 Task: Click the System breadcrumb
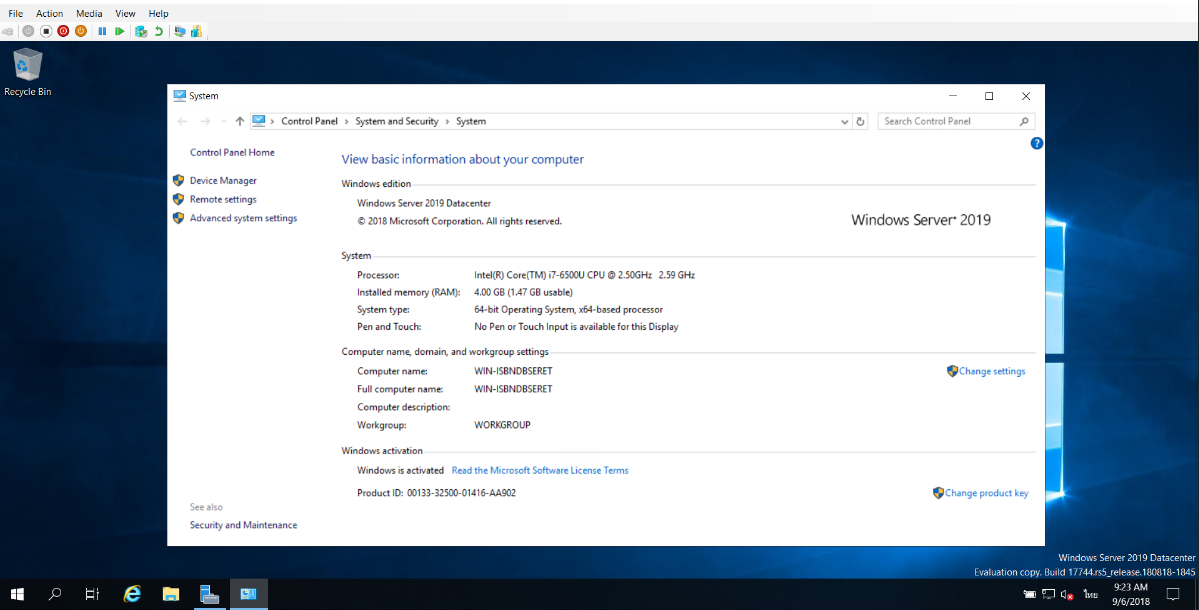pos(471,122)
